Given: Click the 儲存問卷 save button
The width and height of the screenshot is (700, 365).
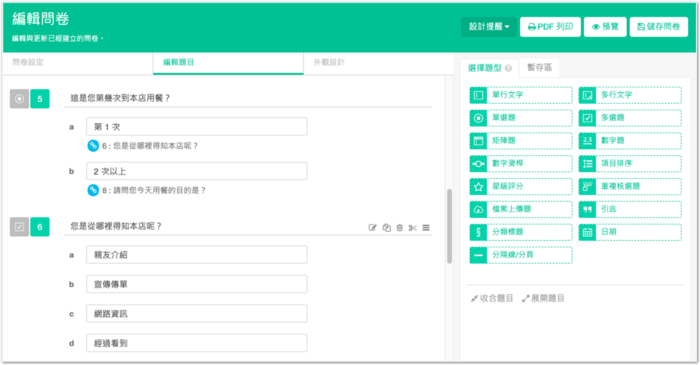Looking at the screenshot, I should tap(658, 27).
